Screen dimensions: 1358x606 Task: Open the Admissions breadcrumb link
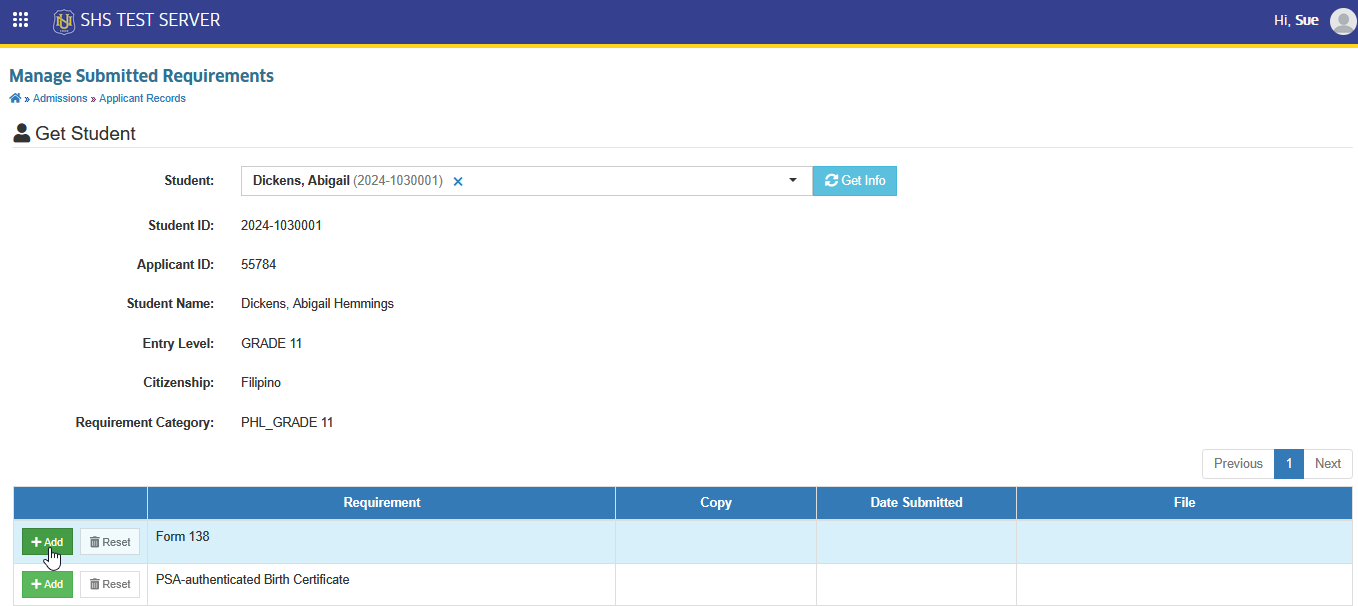pos(60,98)
